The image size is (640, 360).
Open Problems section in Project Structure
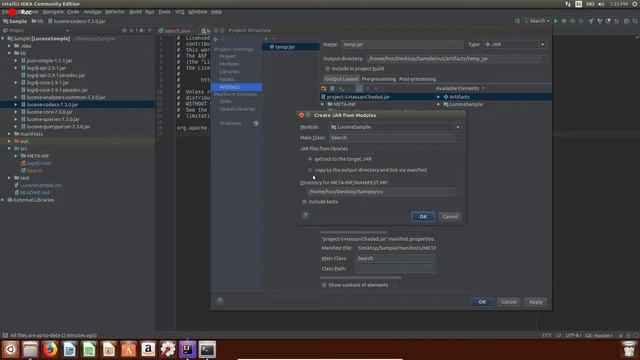[230, 123]
